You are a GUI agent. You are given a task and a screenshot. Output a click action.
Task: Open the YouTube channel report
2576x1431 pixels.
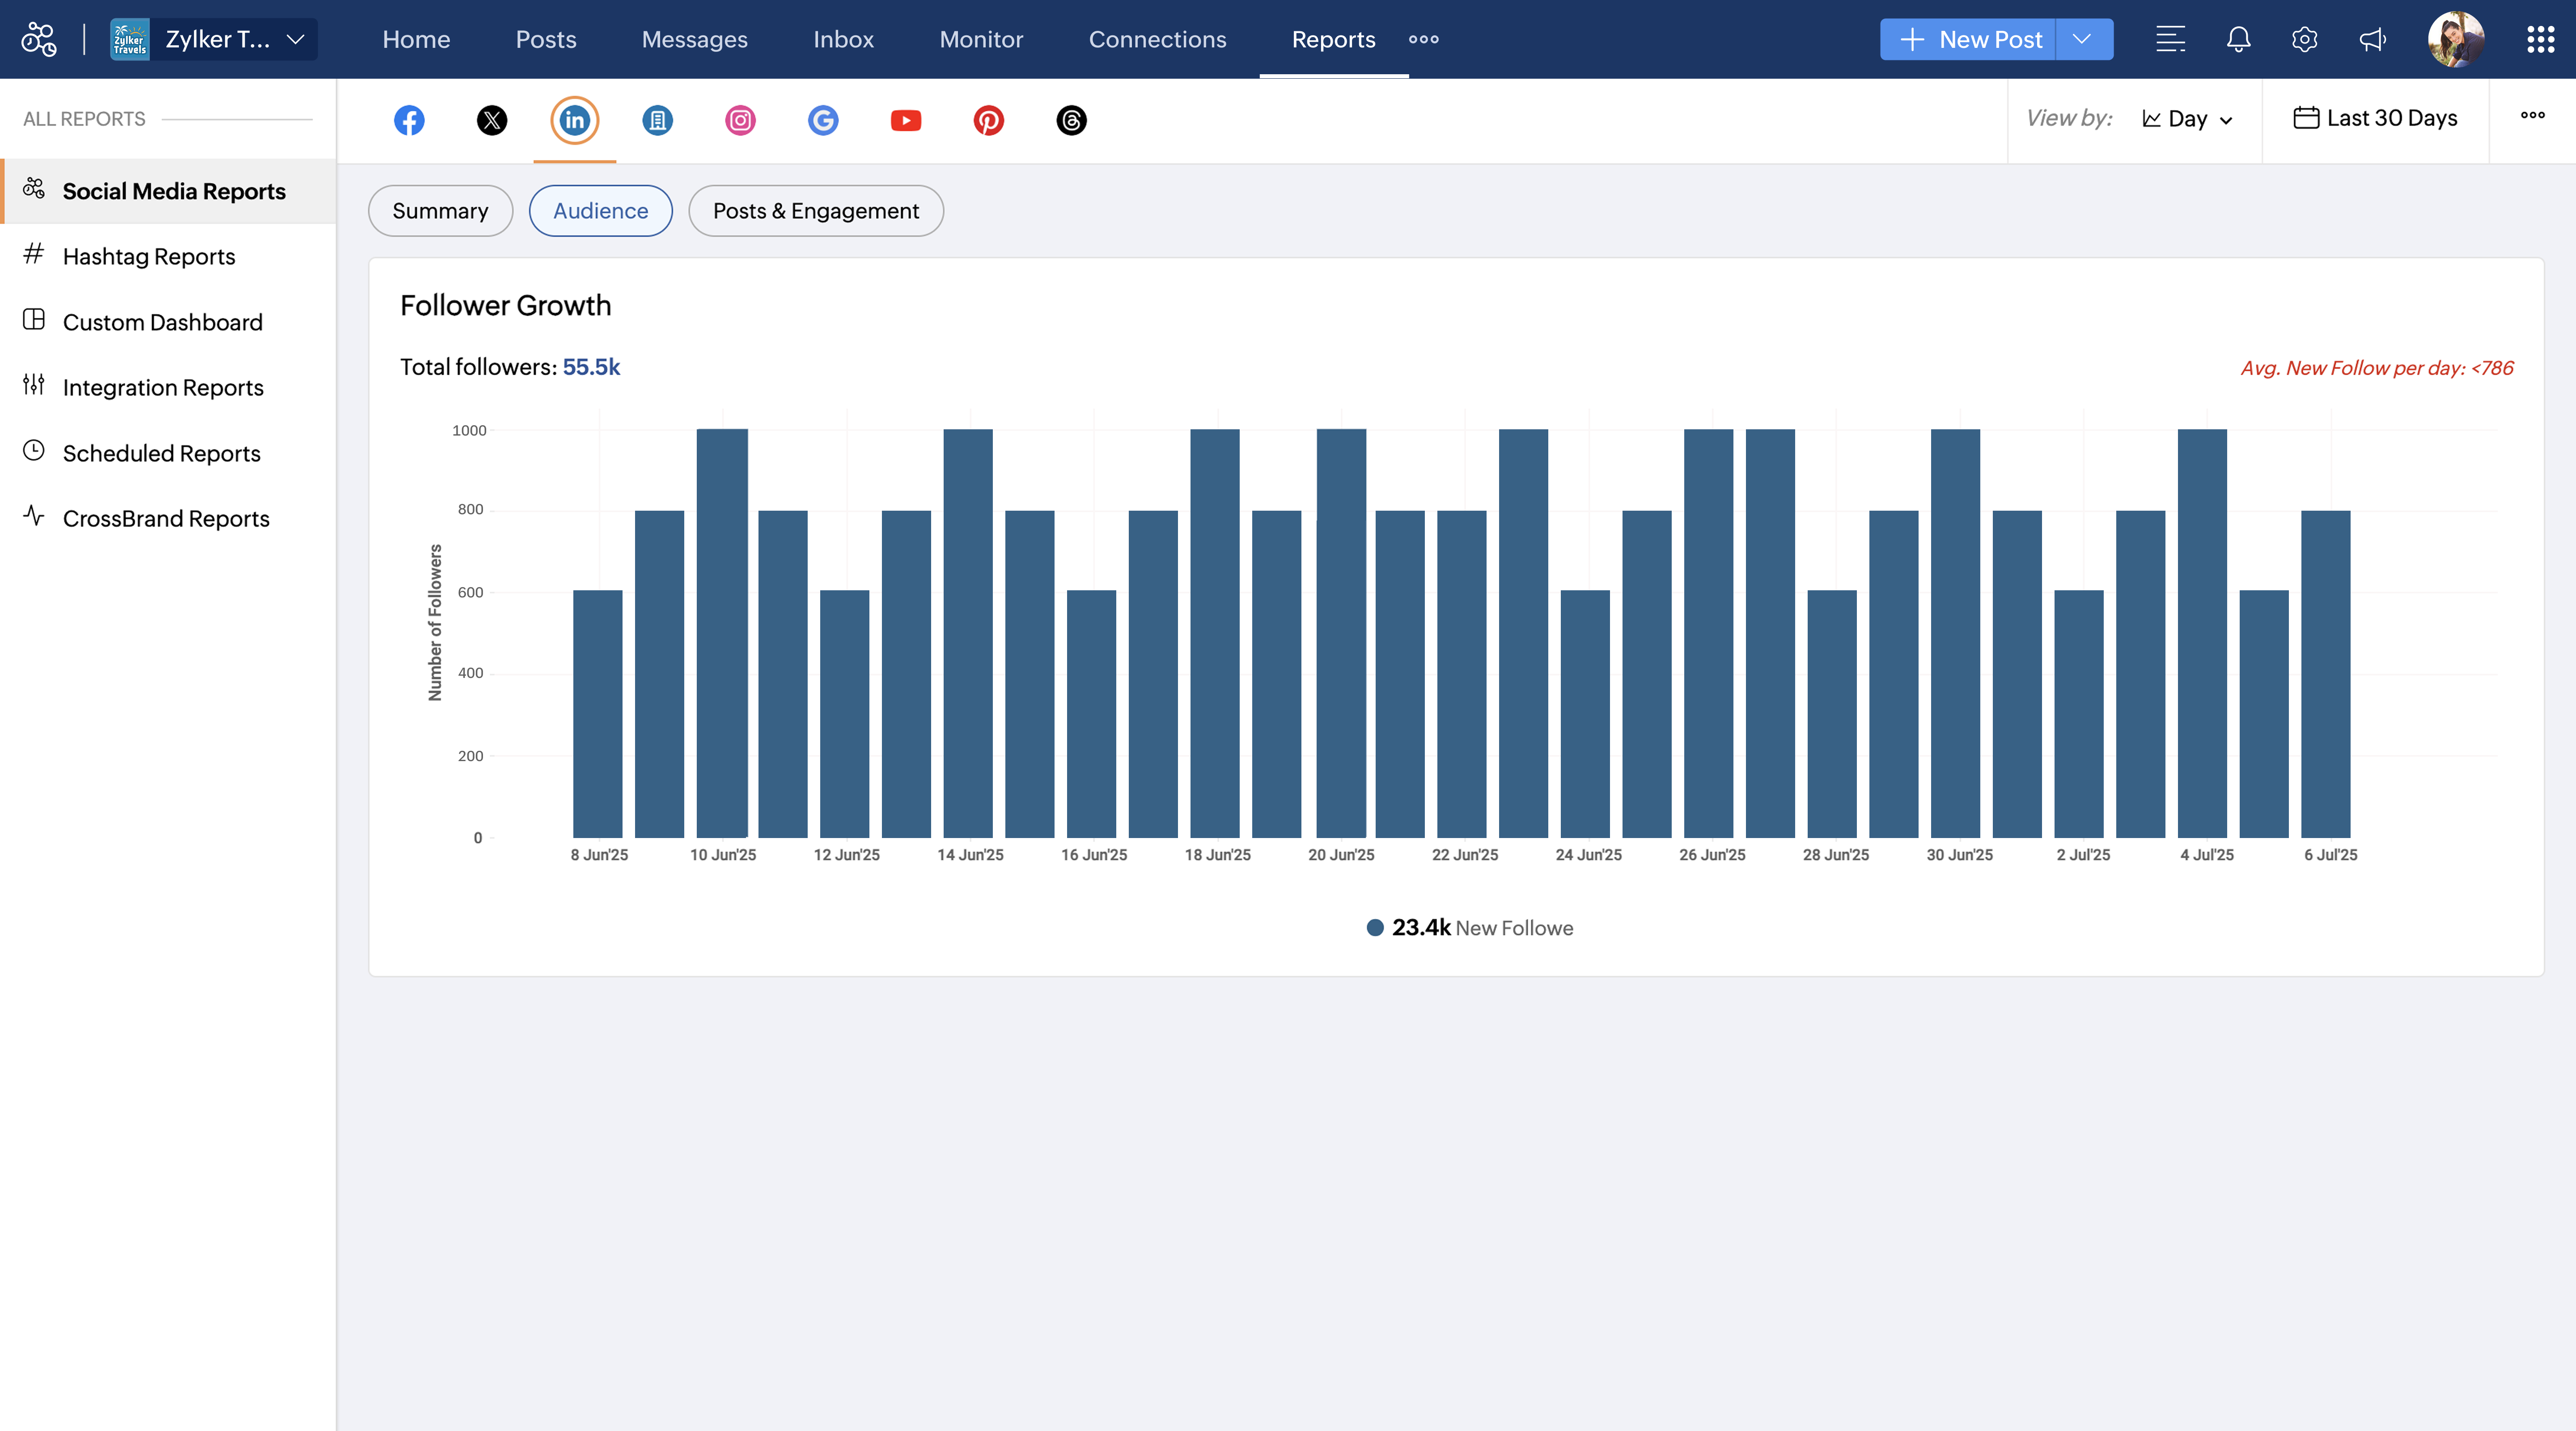(906, 120)
